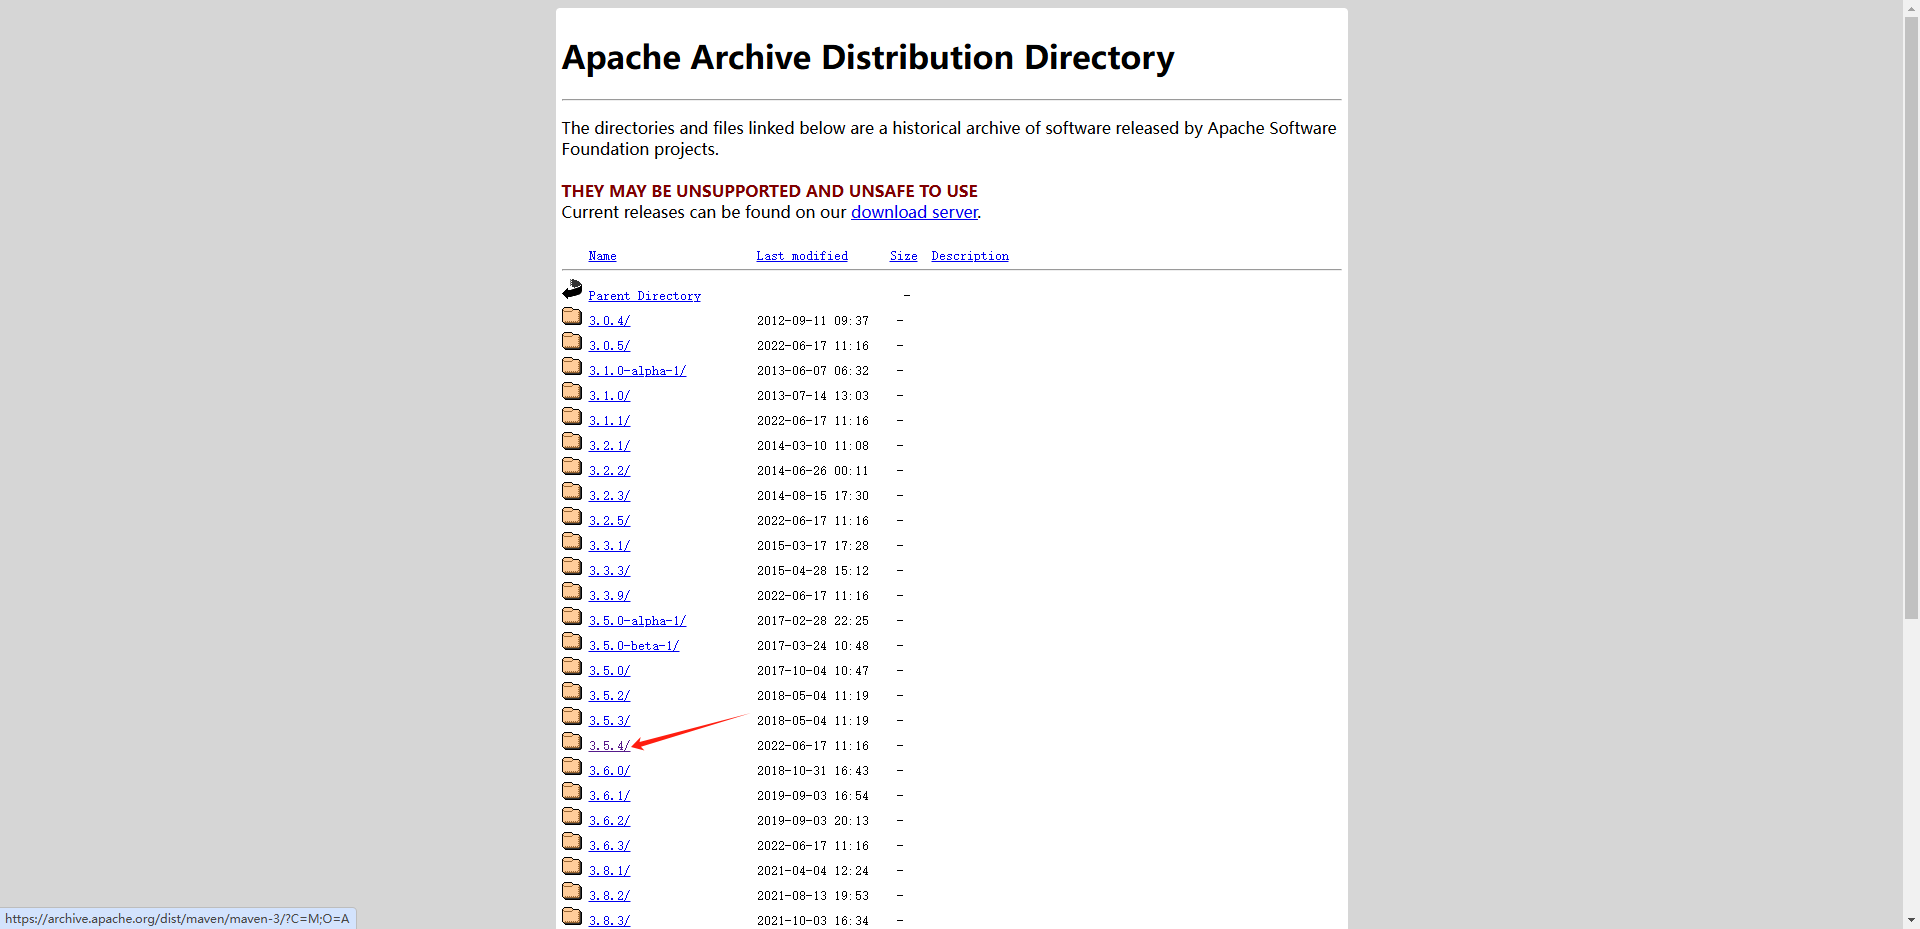This screenshot has width=1920, height=929.
Task: Click the folder icon for 3.6.0/
Action: 572,766
